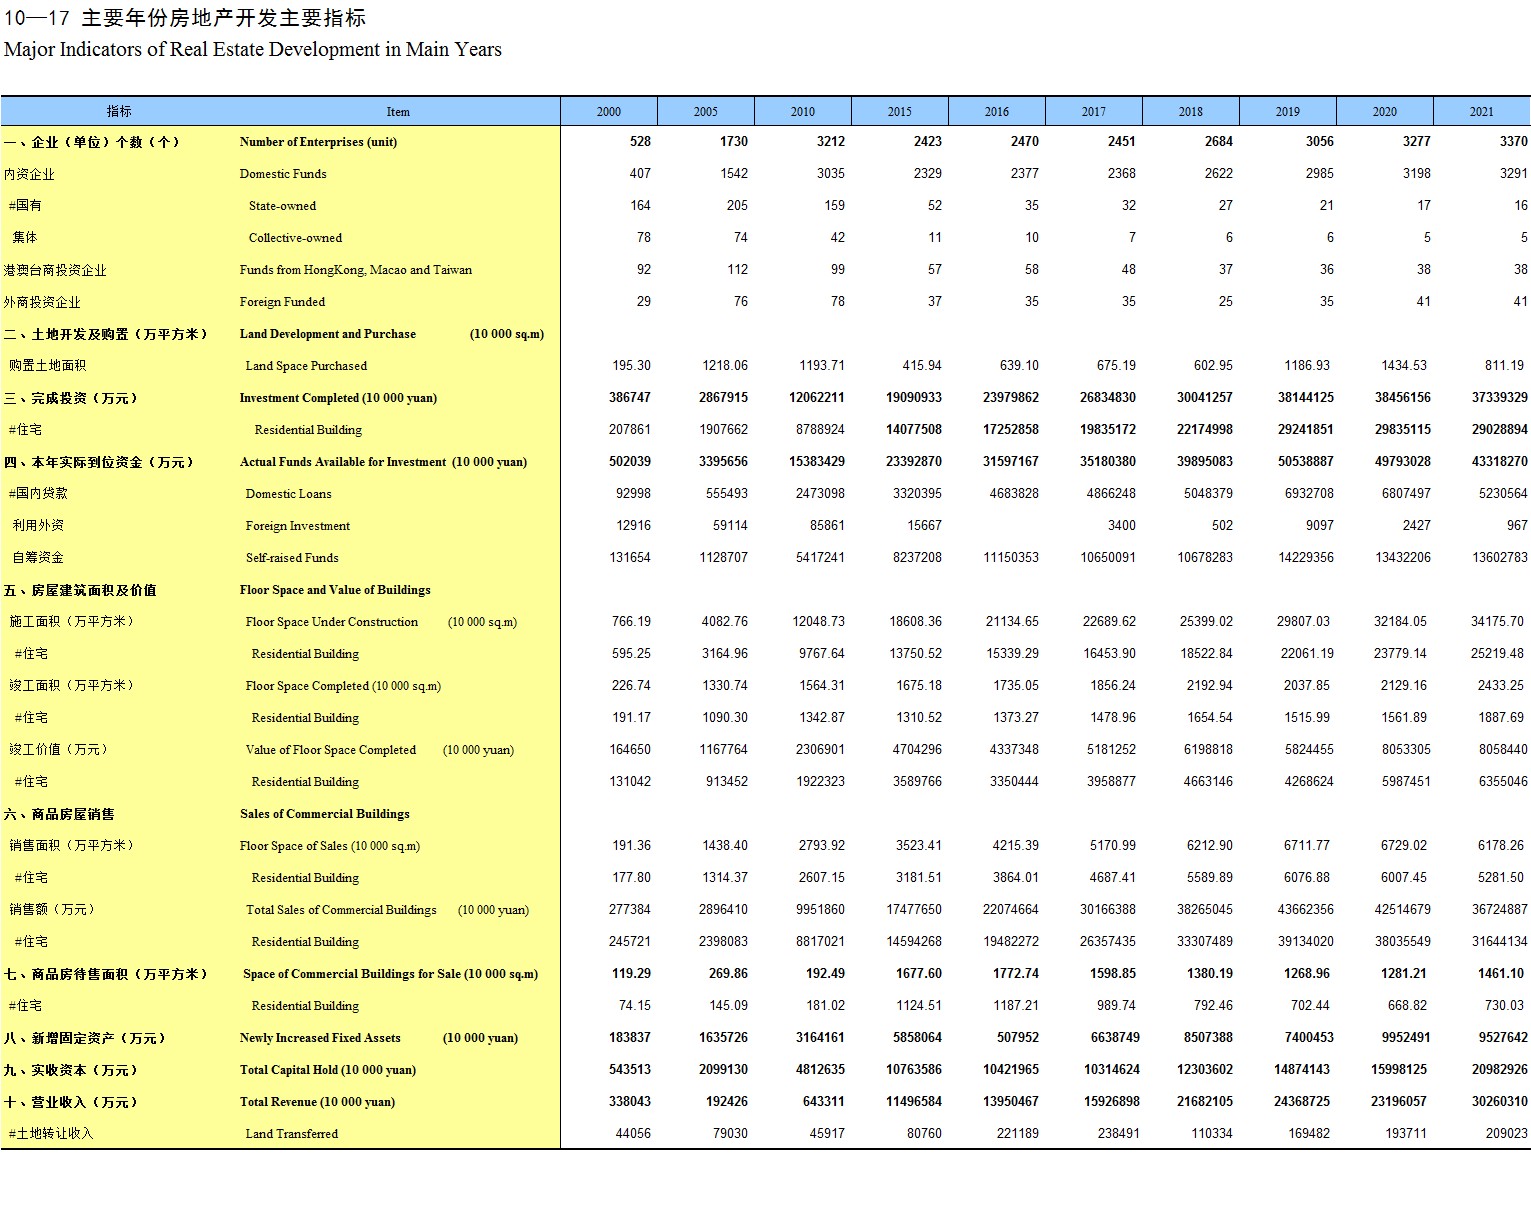Select the 'State-owned' row label
The width and height of the screenshot is (1531, 1214).
point(282,206)
